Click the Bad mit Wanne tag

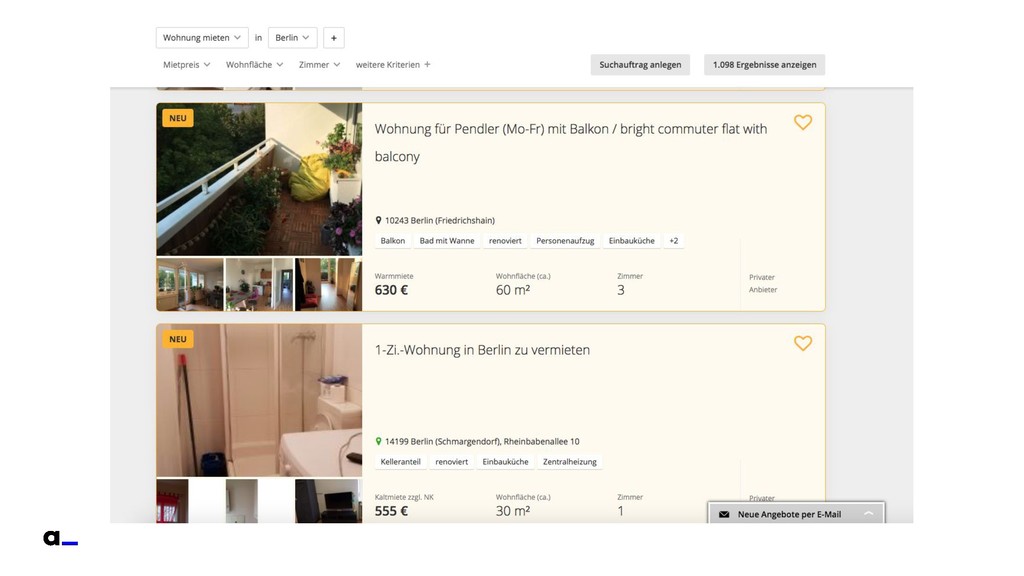point(447,241)
